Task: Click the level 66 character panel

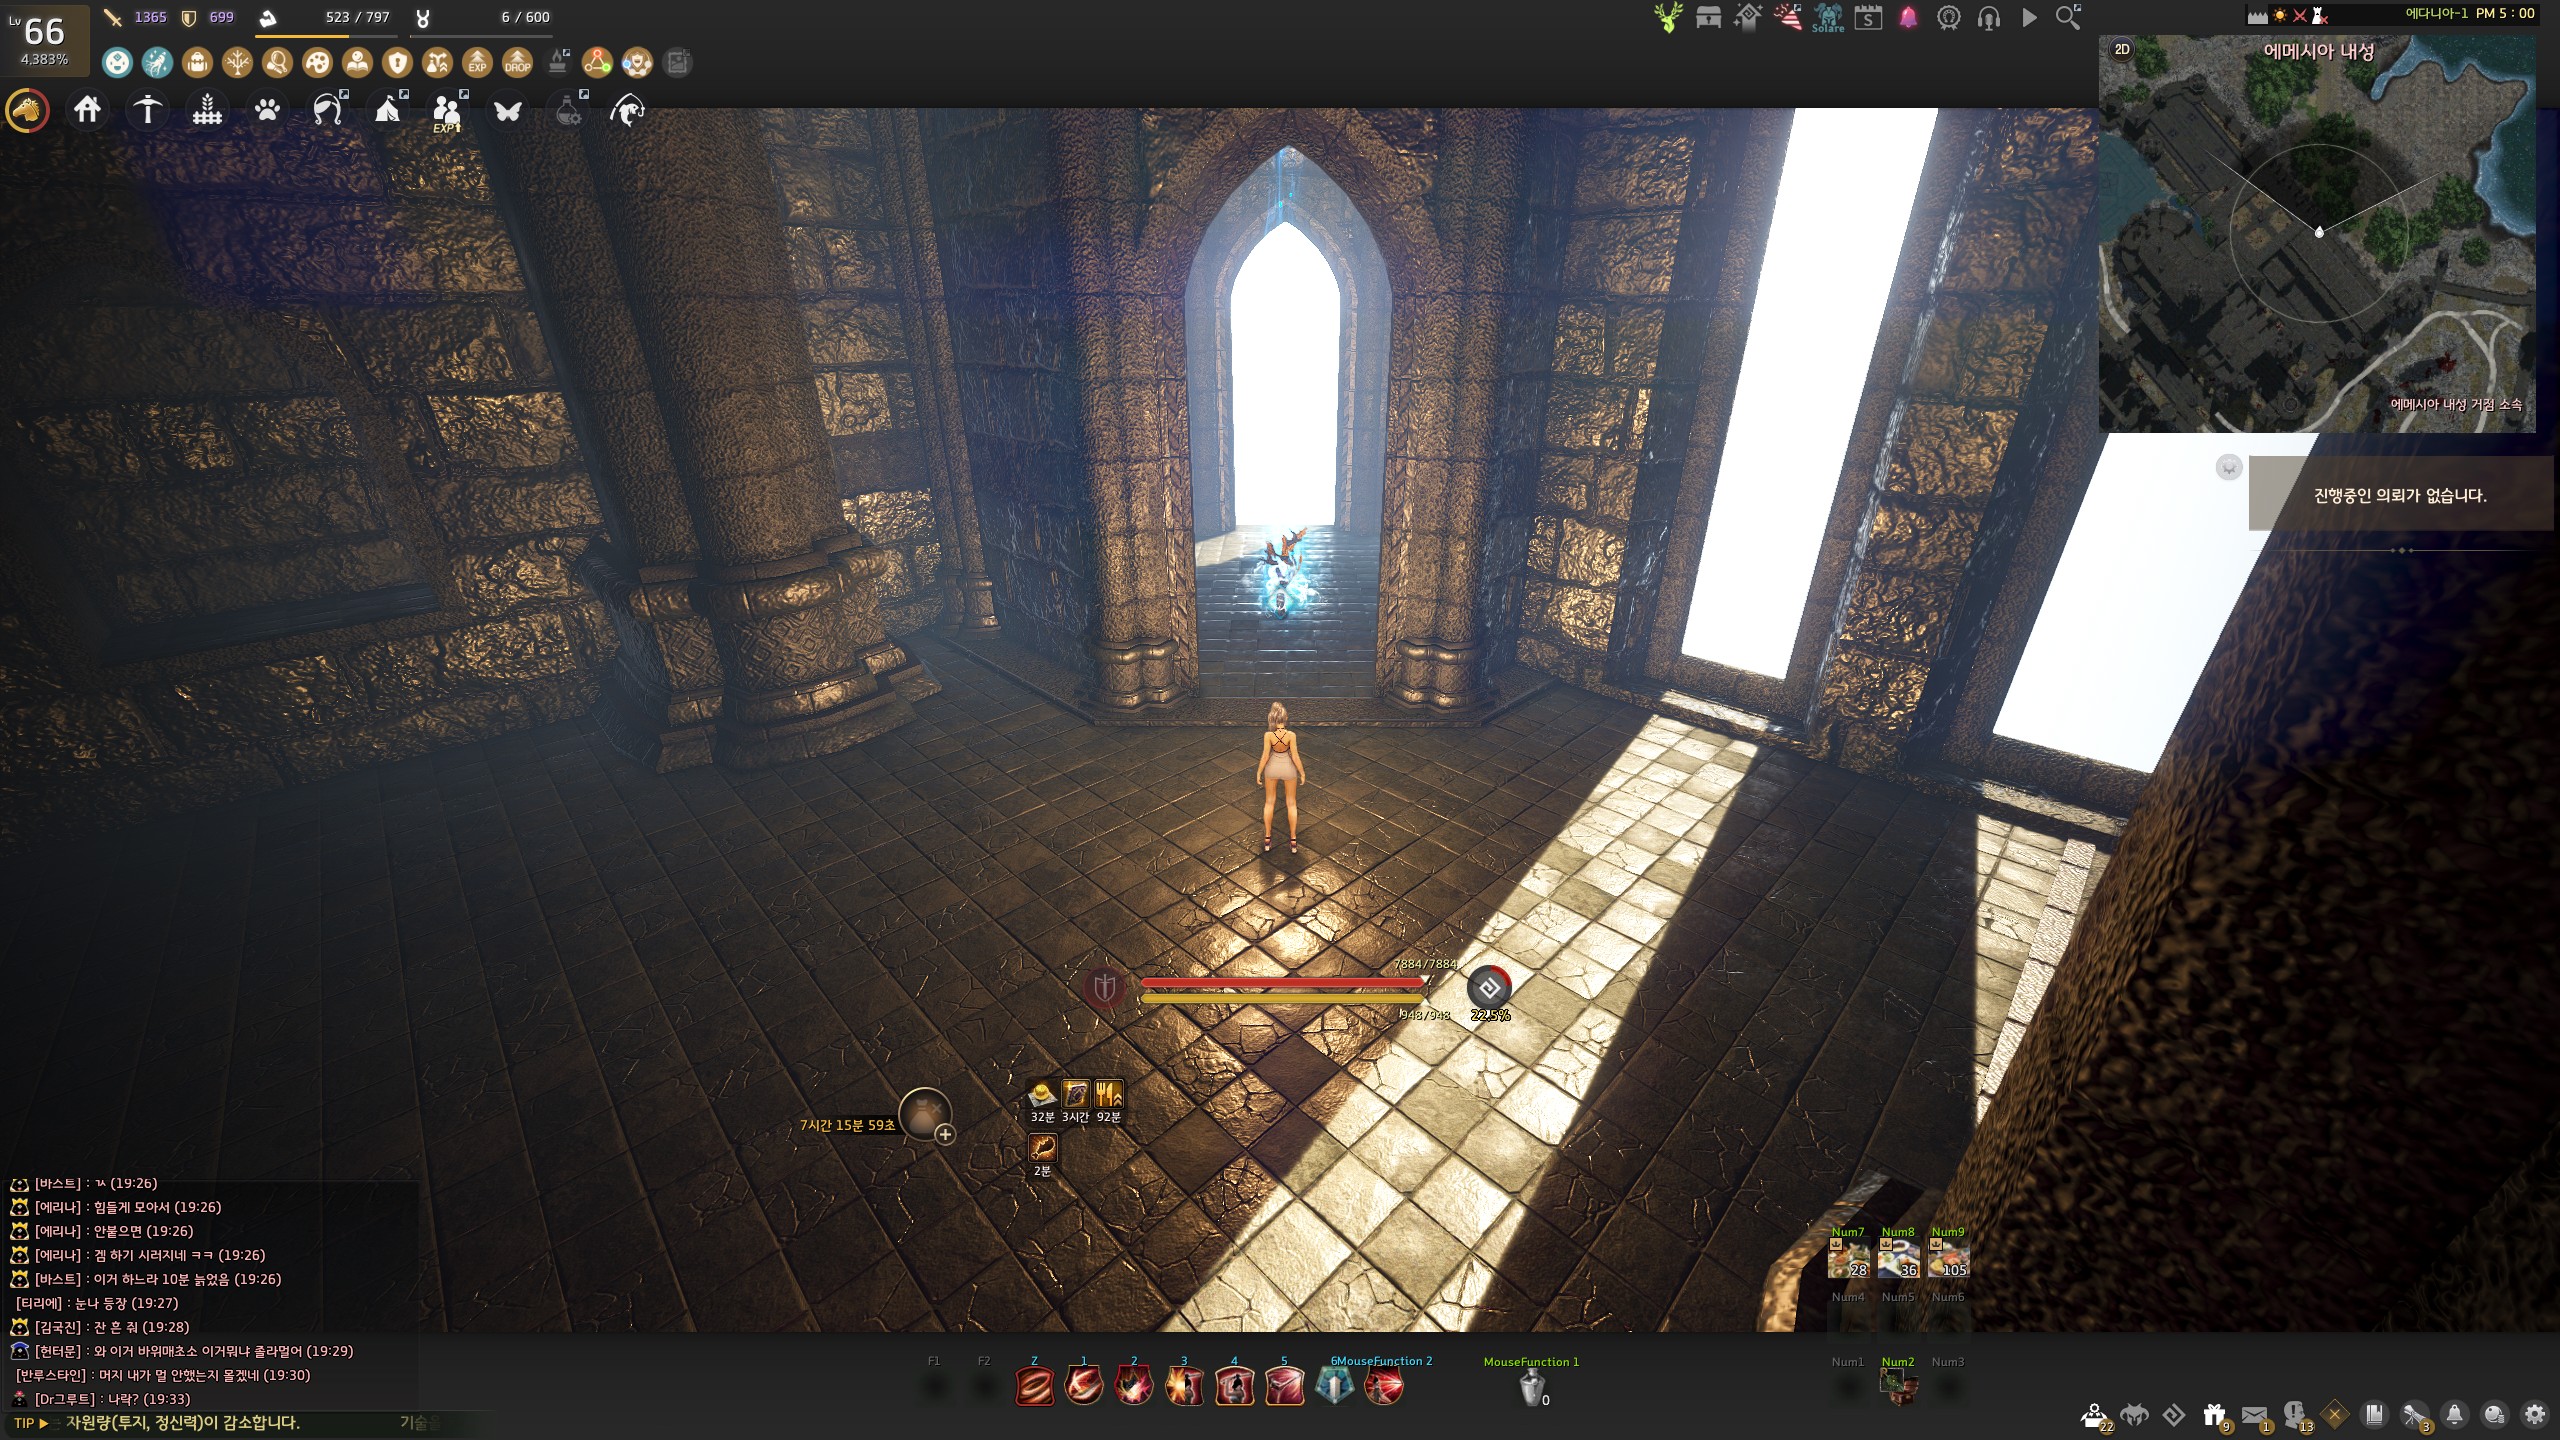Action: click(x=45, y=40)
